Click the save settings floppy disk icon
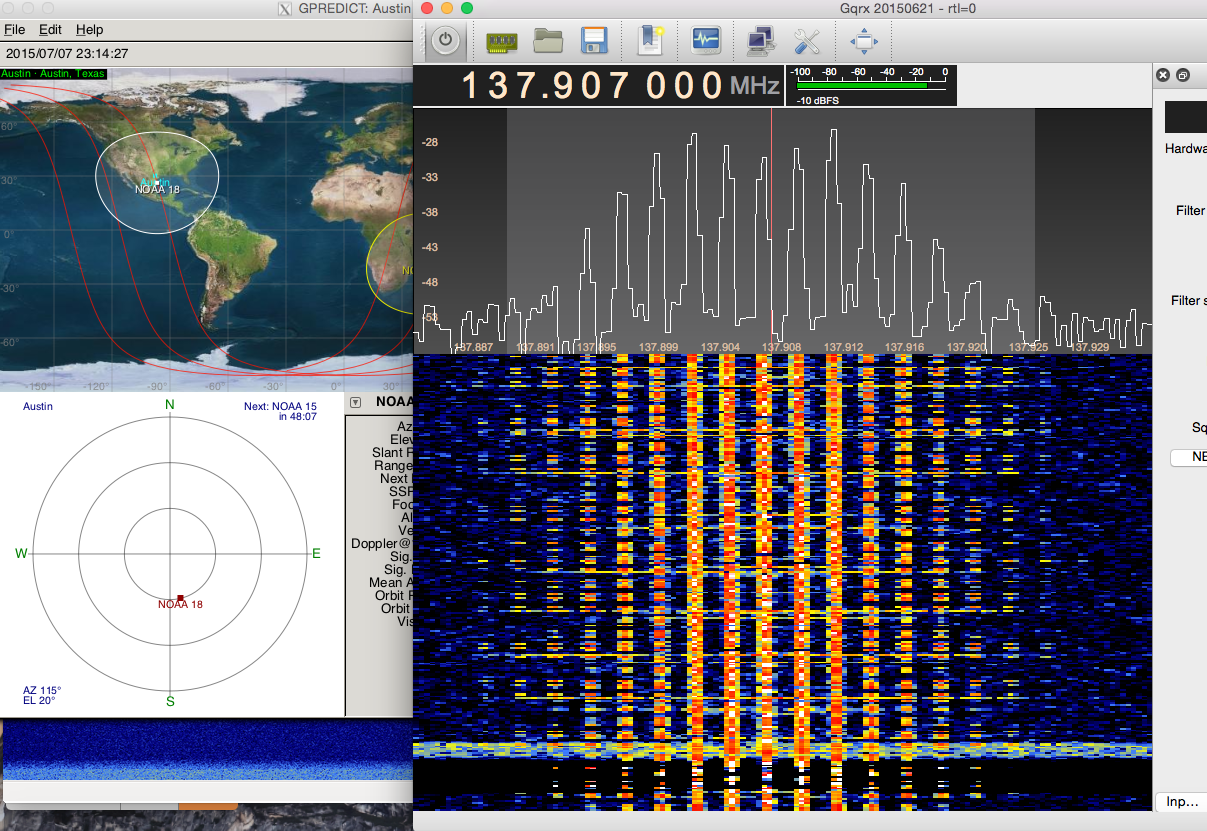 (x=594, y=40)
